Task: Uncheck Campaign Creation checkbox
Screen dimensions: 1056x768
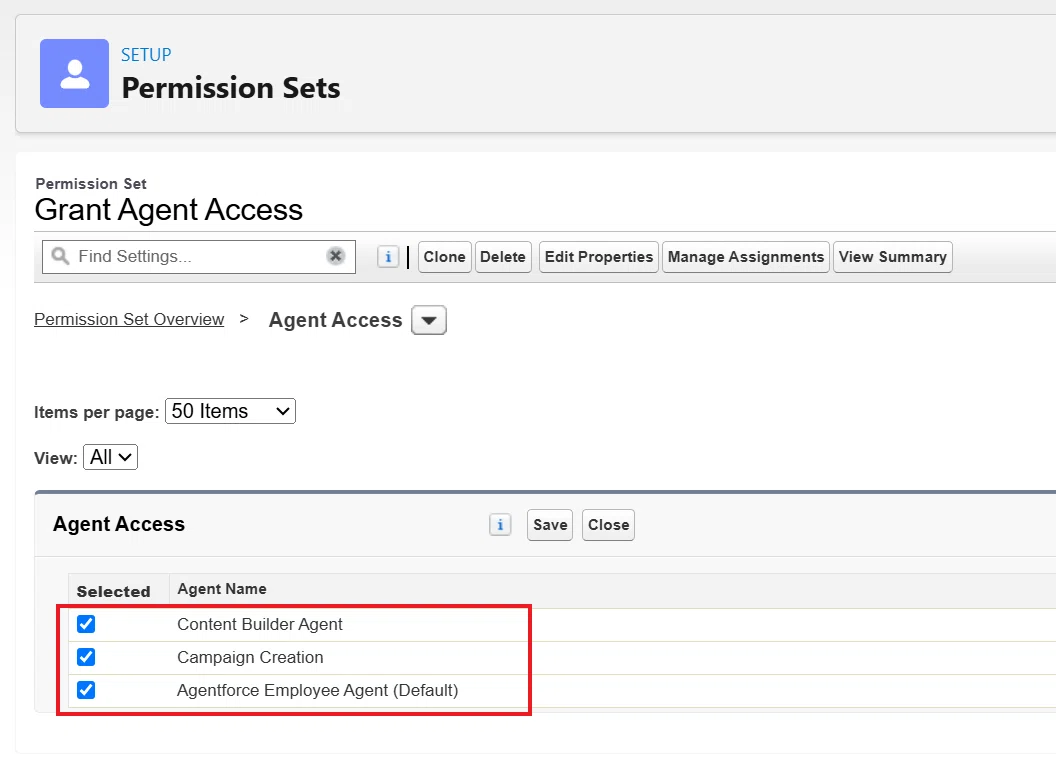Action: click(x=86, y=657)
